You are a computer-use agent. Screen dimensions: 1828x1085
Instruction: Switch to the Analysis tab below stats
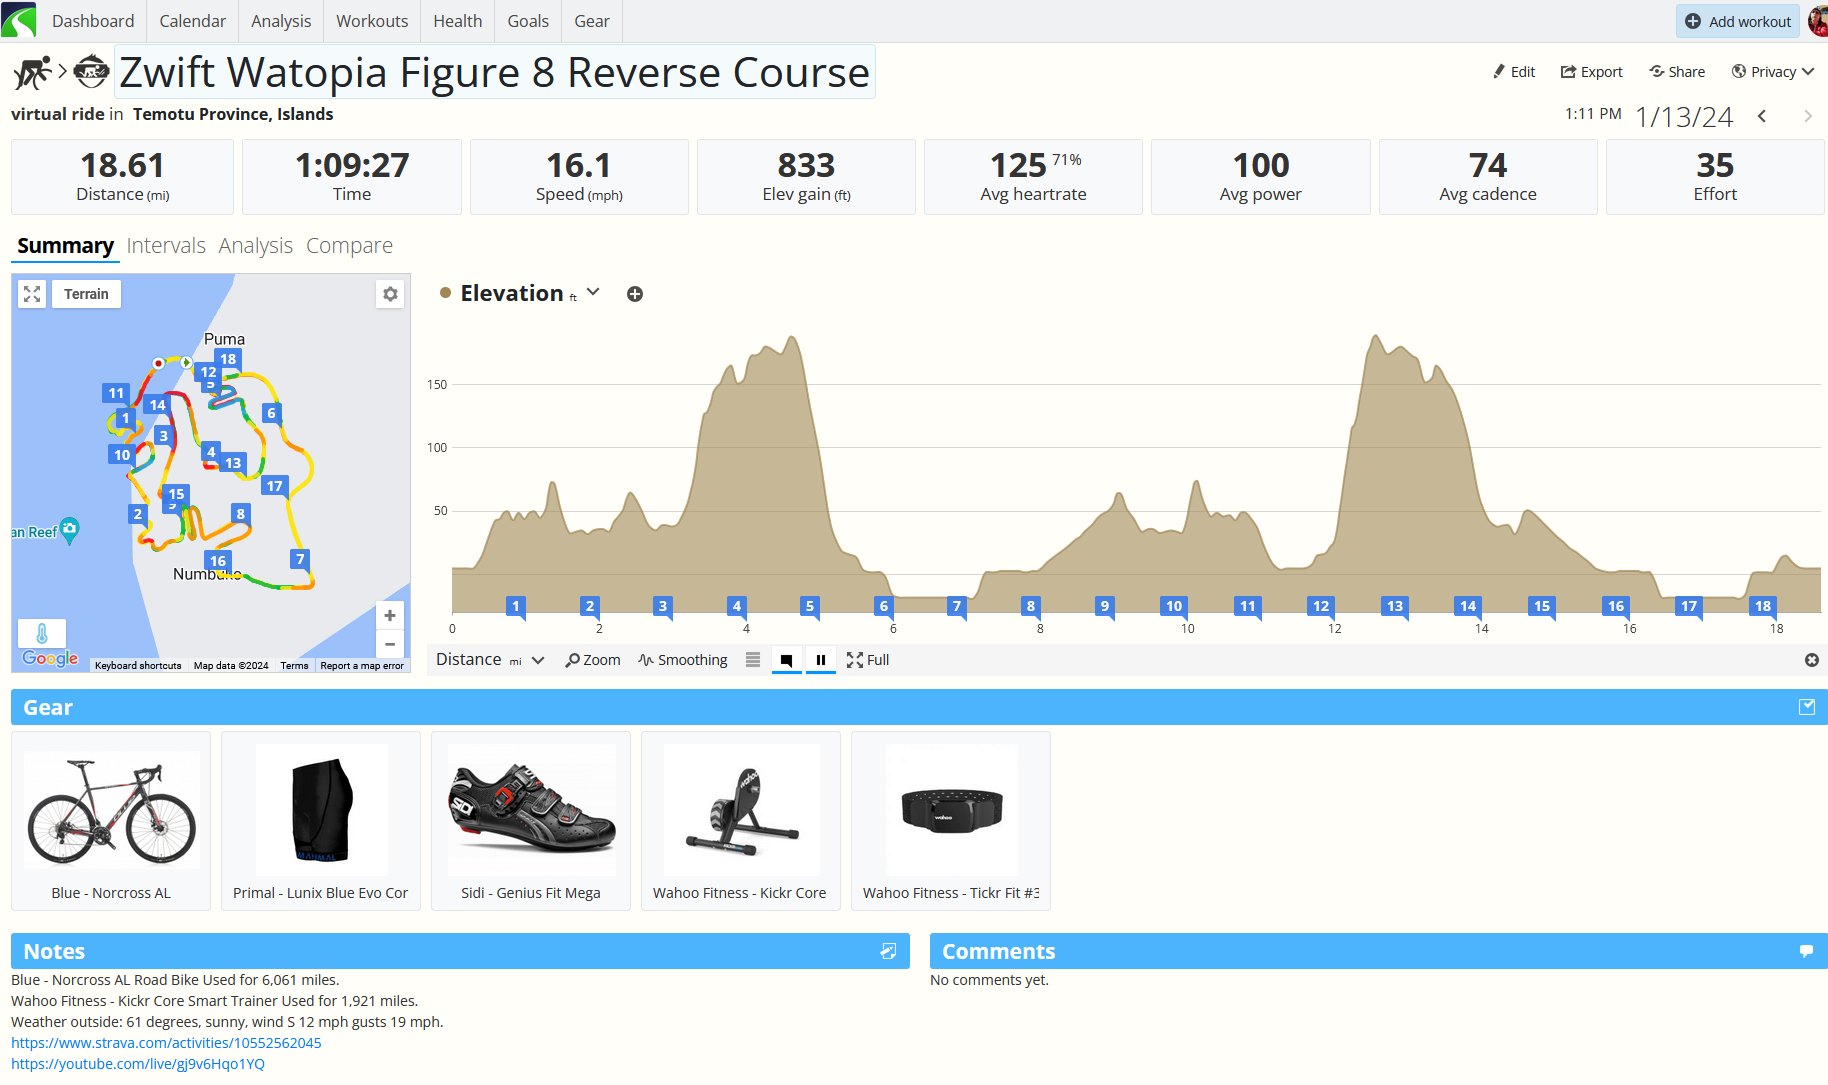coord(256,246)
